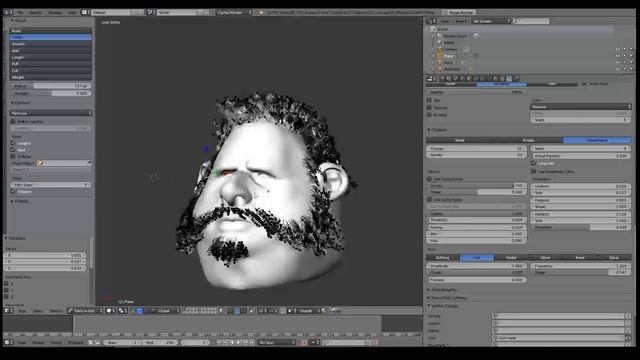Jump to the start frame in timeline
The height and width of the screenshot is (360, 640).
[220, 342]
